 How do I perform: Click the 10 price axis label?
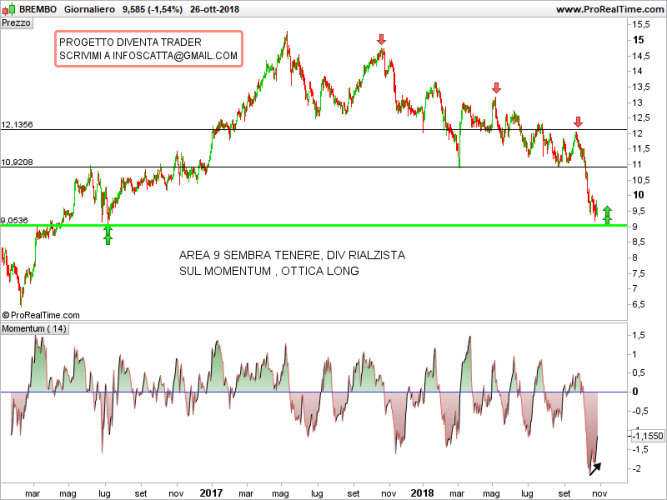point(638,195)
